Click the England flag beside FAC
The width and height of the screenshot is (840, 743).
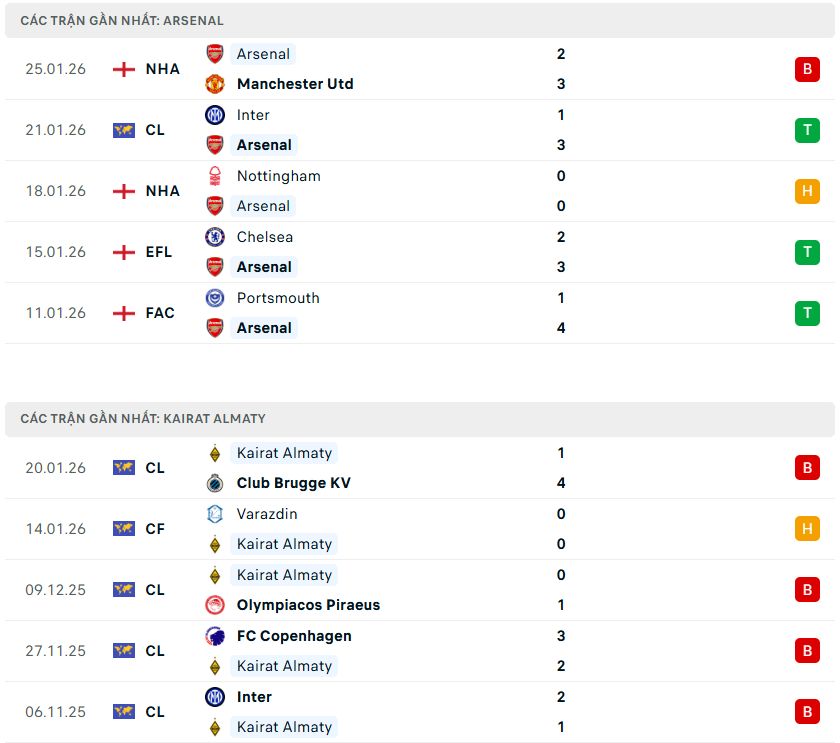tap(124, 313)
